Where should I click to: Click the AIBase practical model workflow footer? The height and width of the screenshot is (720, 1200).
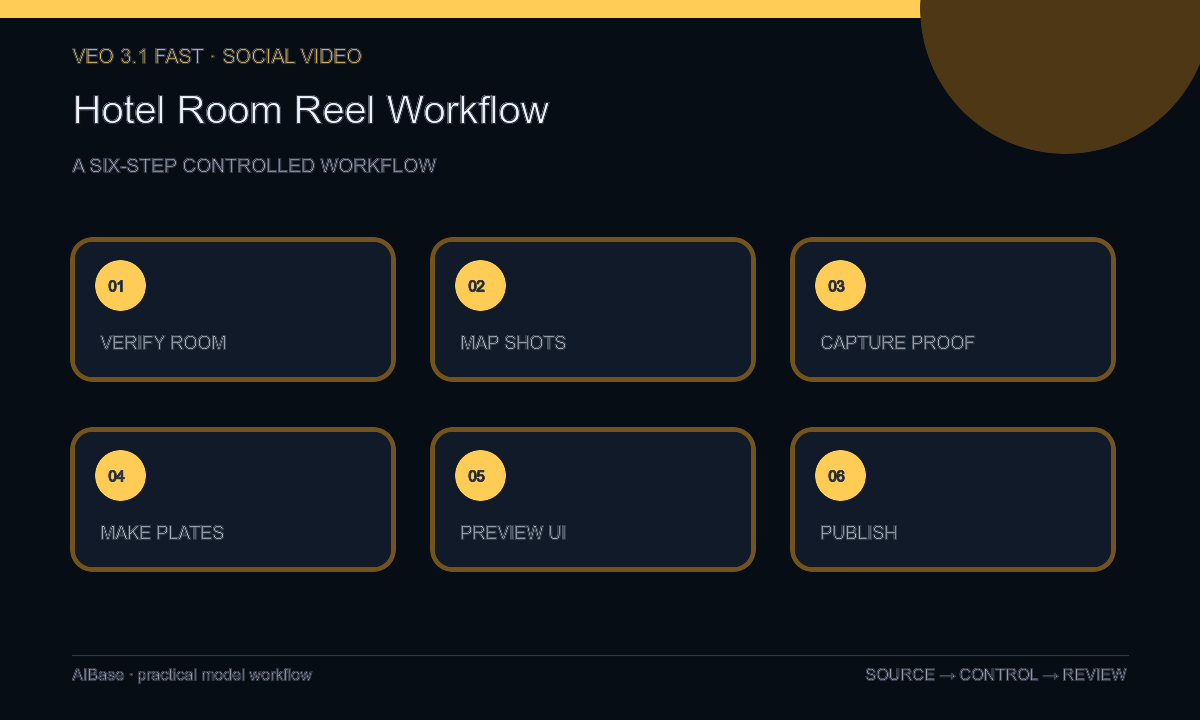pyautogui.click(x=192, y=675)
